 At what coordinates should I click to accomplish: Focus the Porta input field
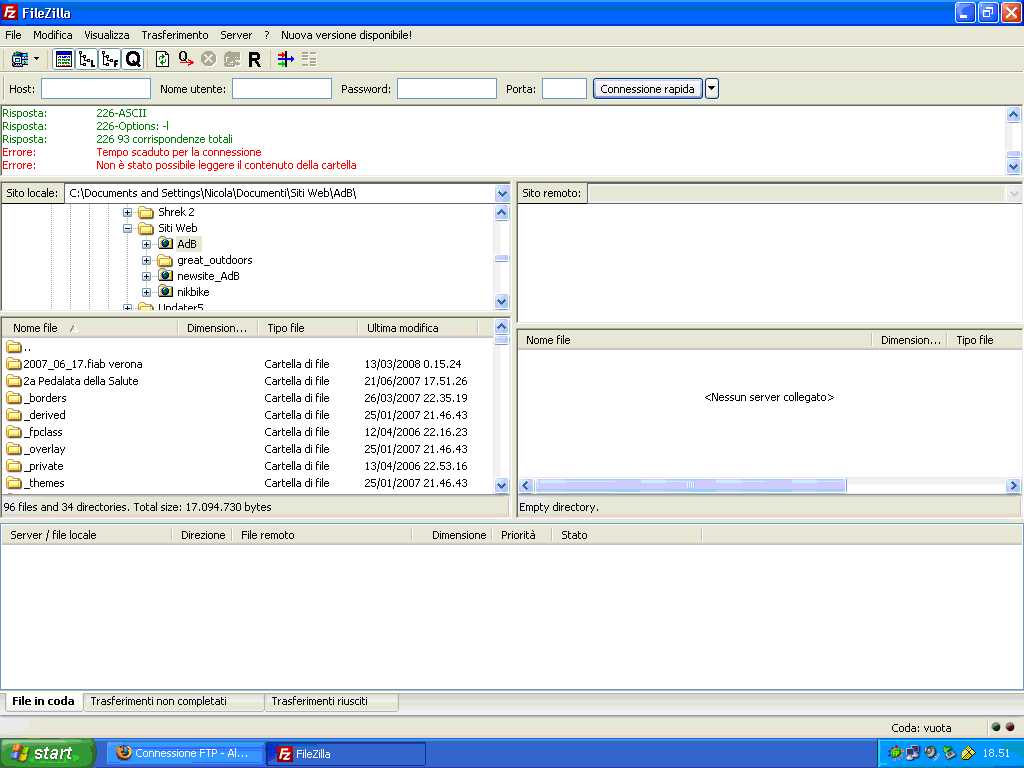564,89
